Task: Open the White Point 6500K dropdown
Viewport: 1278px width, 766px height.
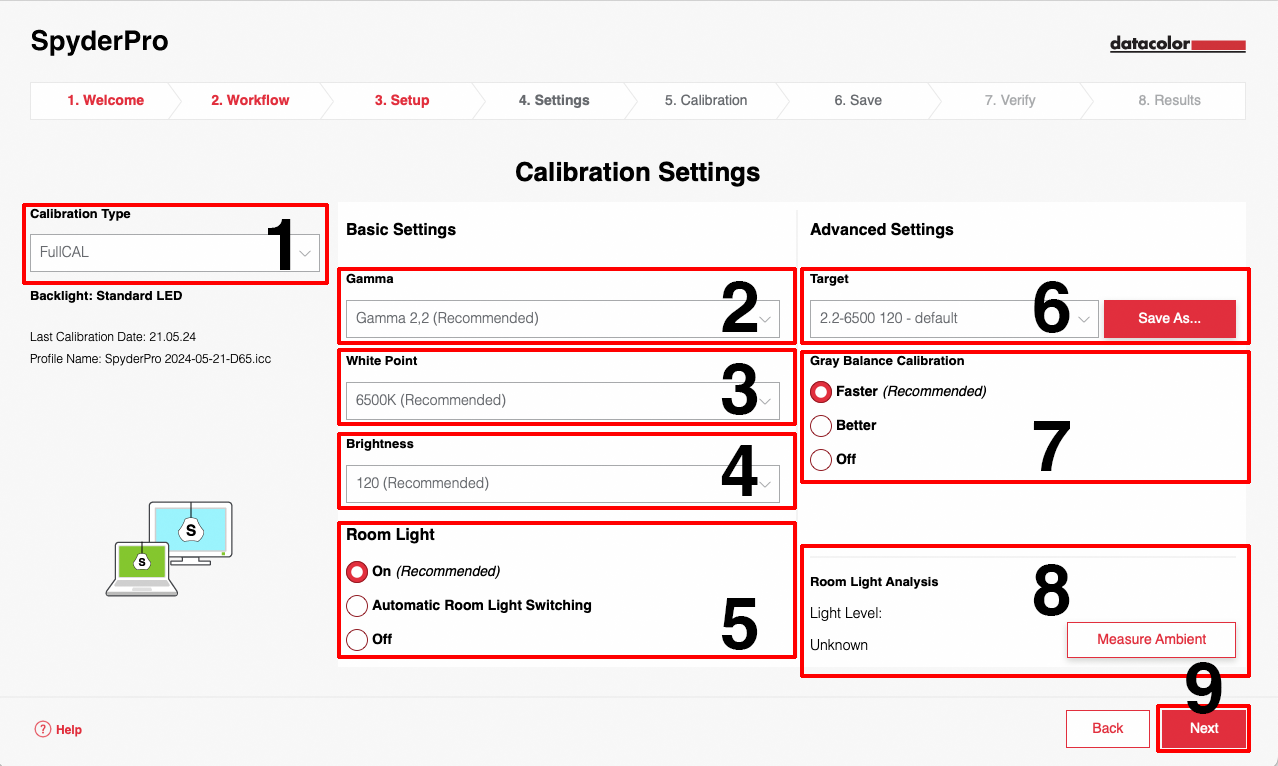Action: tap(563, 401)
